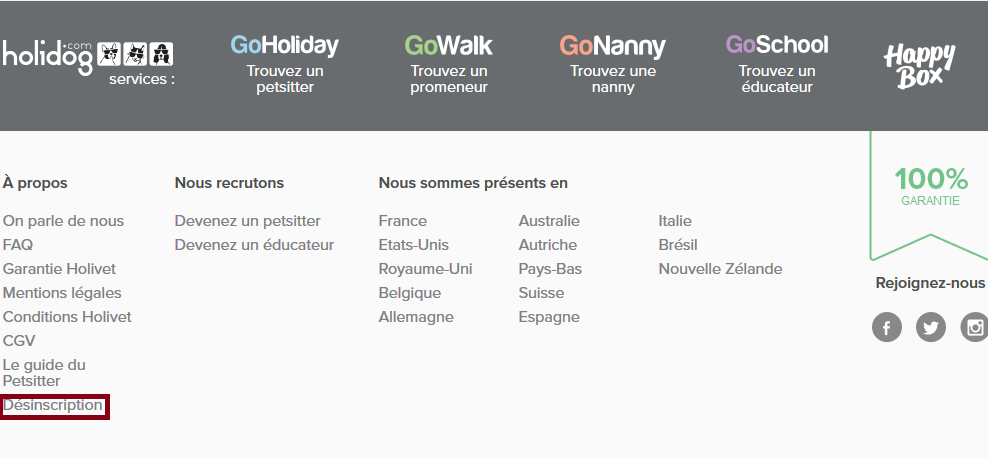
Task: Open the Instagram social icon
Action: coord(974,327)
